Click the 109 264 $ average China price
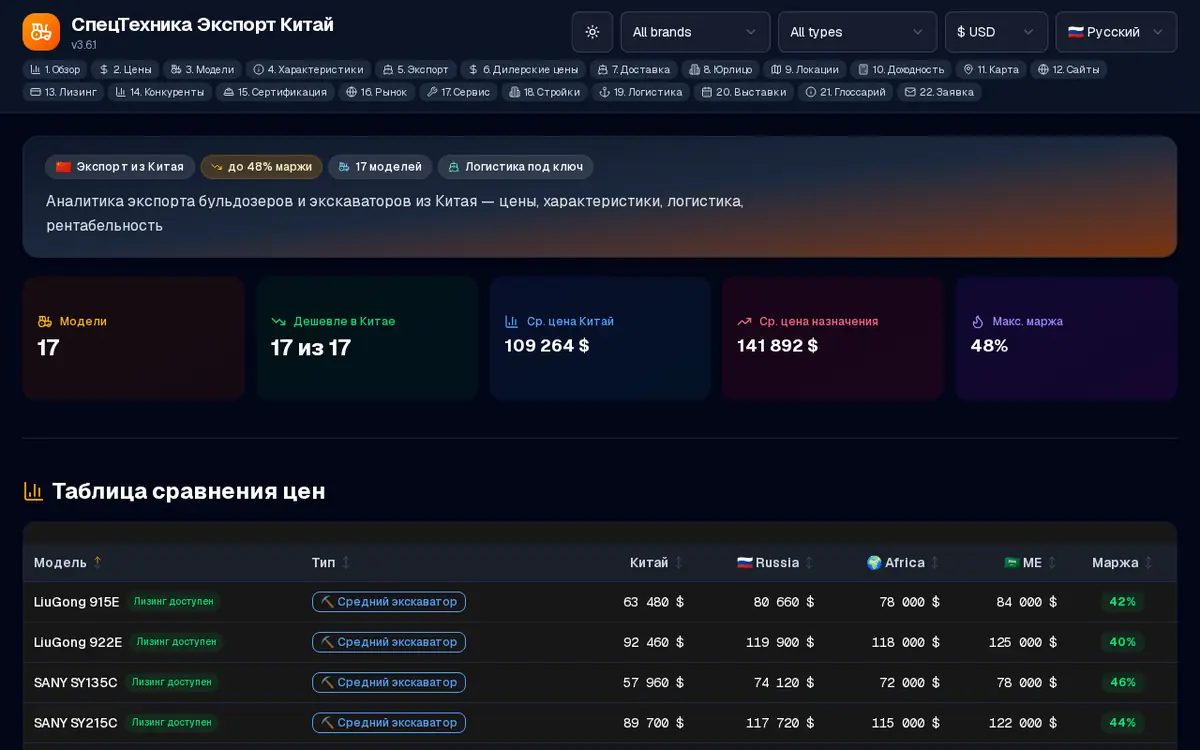 (x=547, y=345)
